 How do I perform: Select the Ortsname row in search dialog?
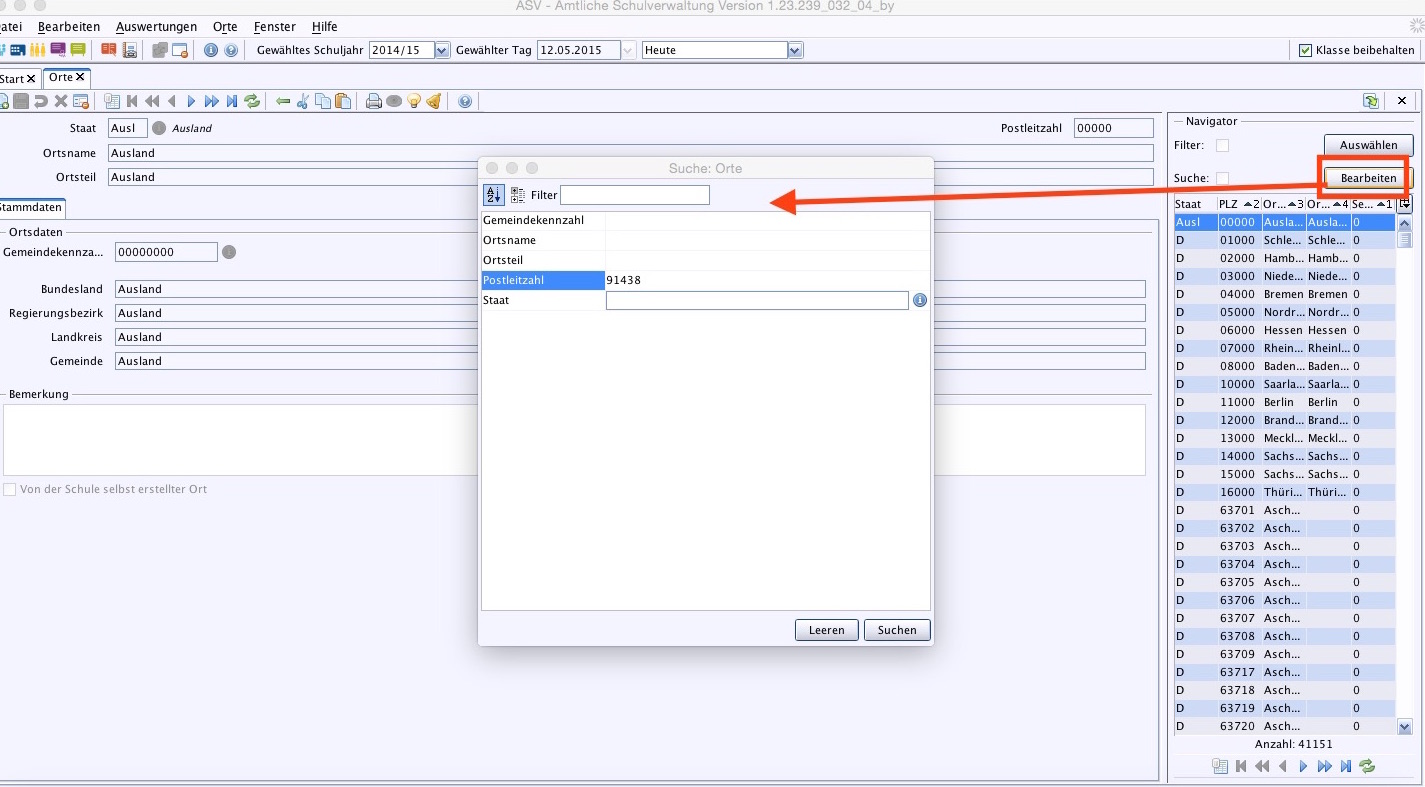tap(705, 240)
